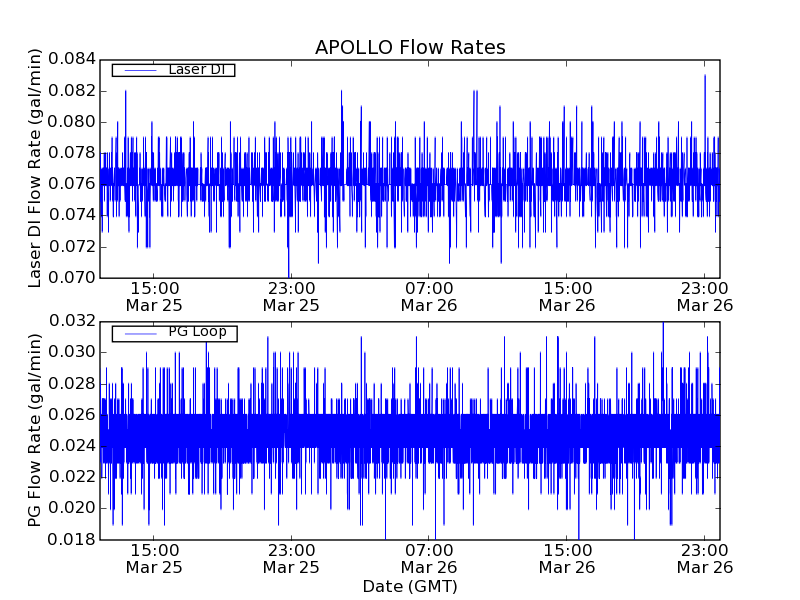
Task: Click bottom plot's "15:00 Mar 26" time tick
Action: click(x=567, y=558)
